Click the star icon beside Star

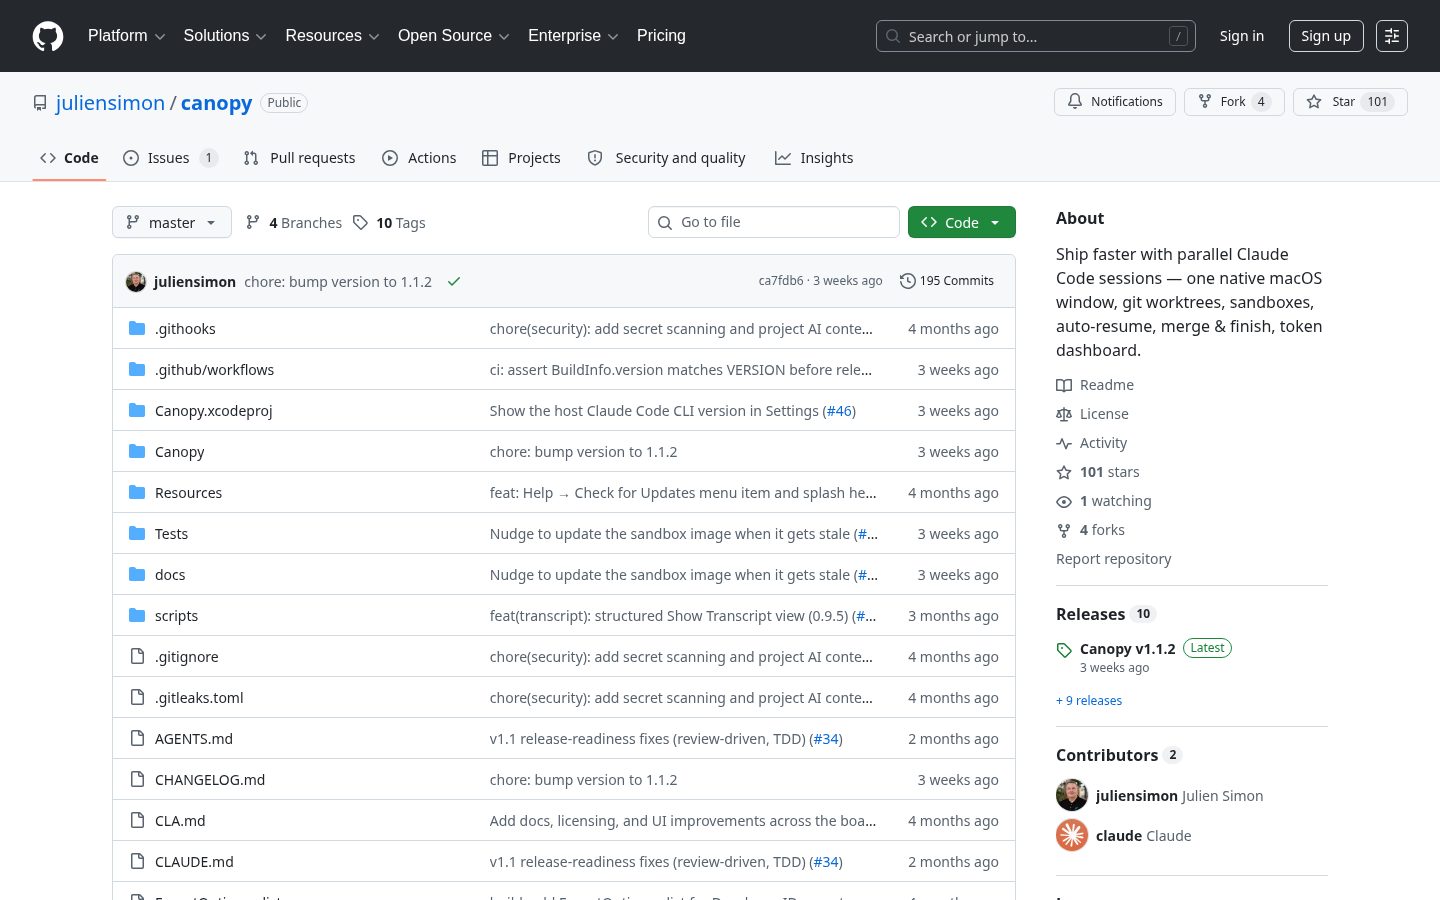1314,102
